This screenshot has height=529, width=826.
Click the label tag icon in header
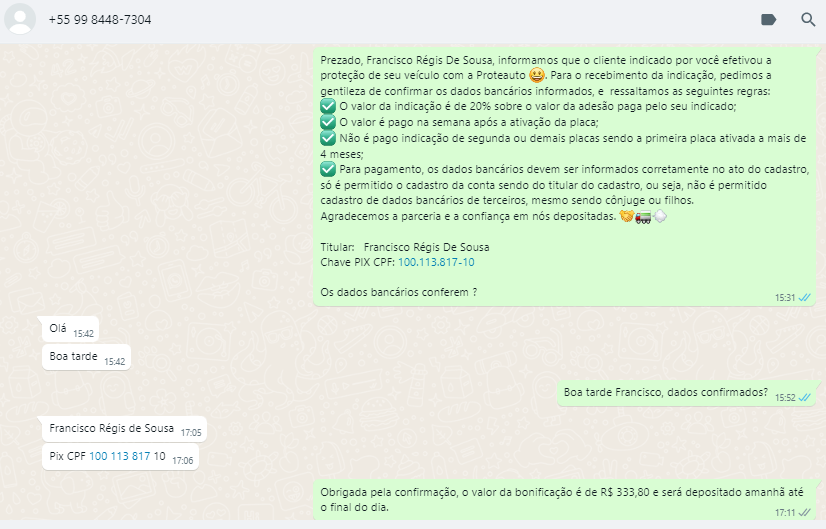coord(768,19)
